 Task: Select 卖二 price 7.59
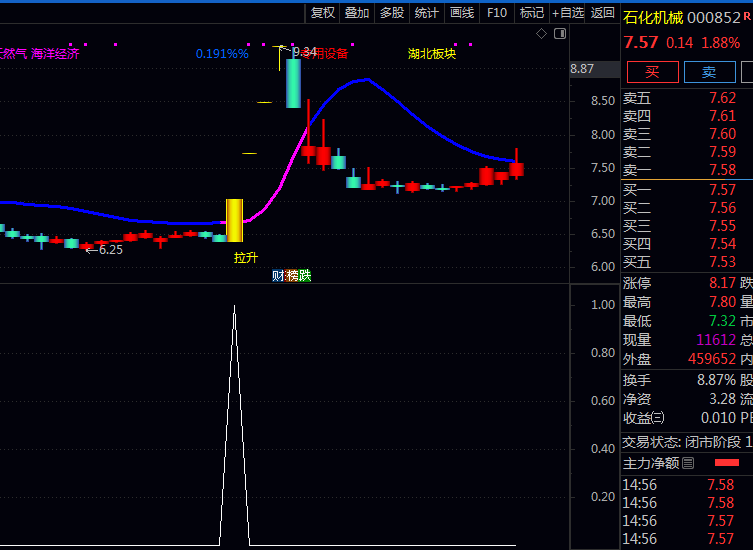click(722, 152)
